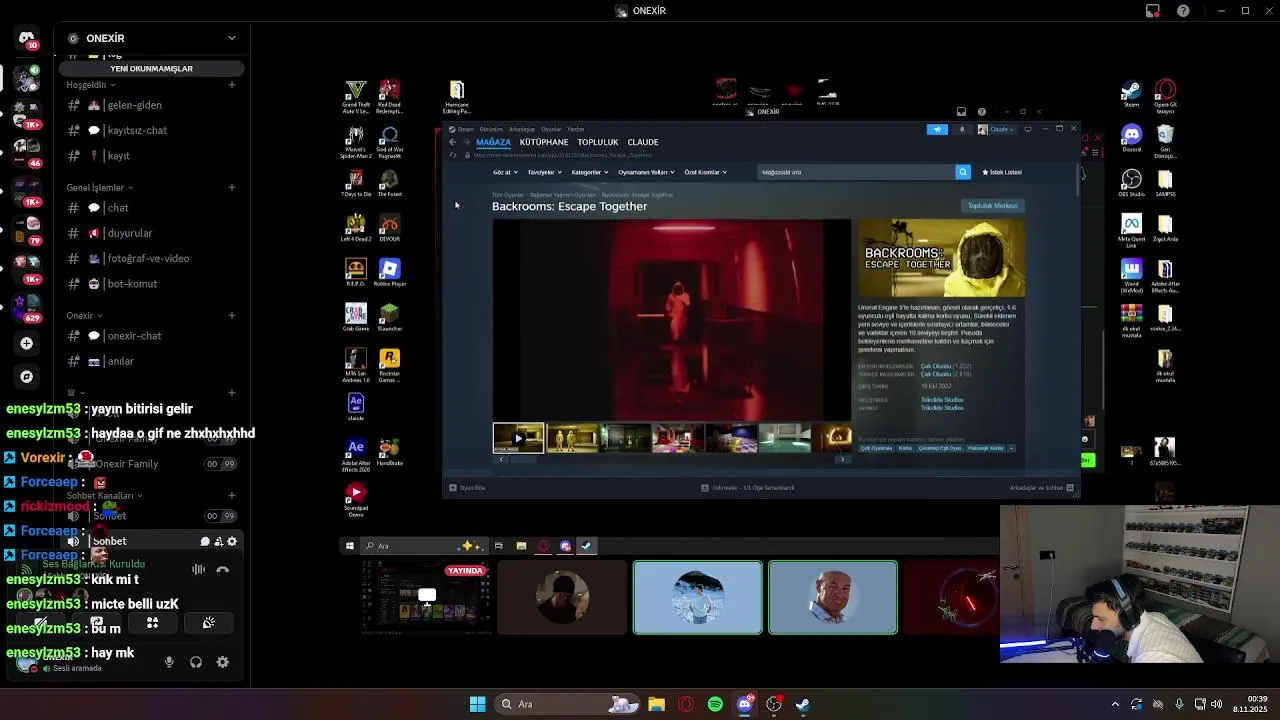Open the discover servers compass icon
The width and height of the screenshot is (1280, 720).
click(x=26, y=377)
